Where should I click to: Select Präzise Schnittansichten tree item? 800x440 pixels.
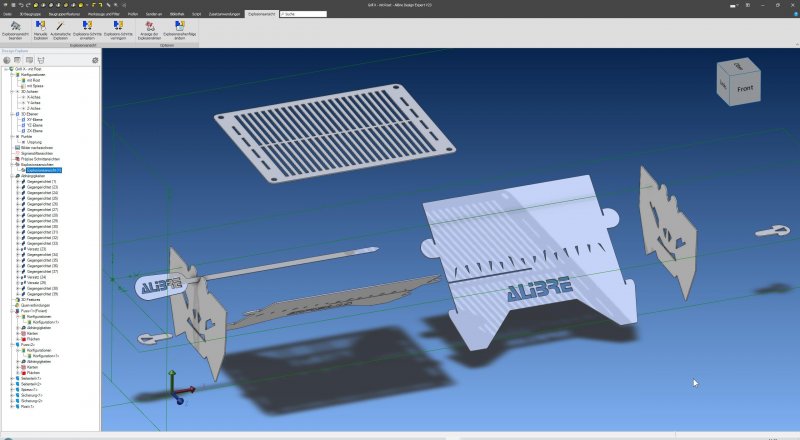coord(40,159)
